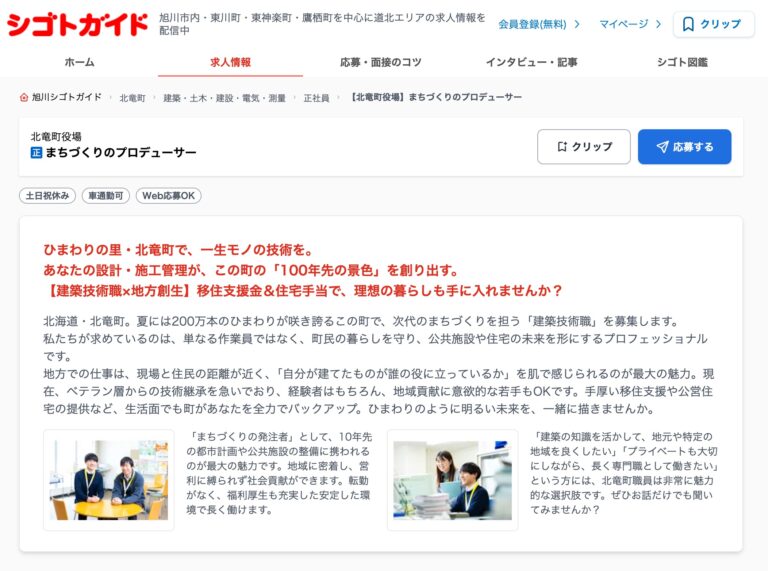Open photo of two staff at yellow table

coord(109,480)
